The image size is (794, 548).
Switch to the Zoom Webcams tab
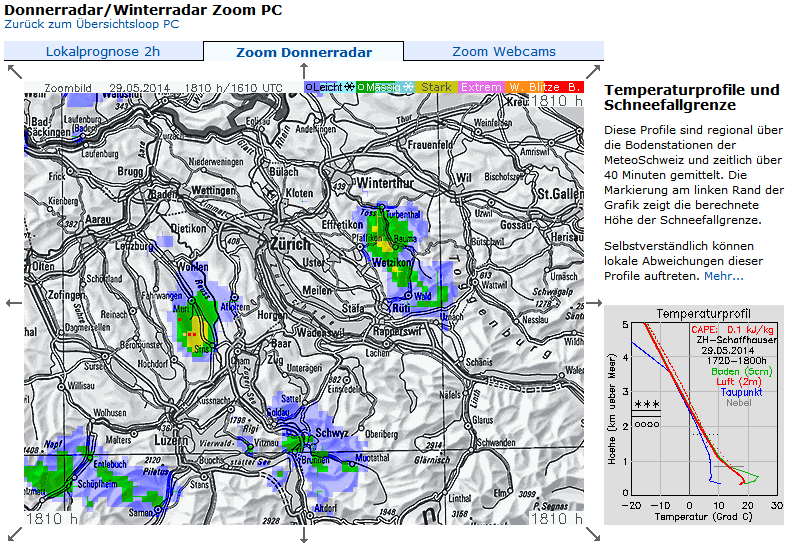504,51
